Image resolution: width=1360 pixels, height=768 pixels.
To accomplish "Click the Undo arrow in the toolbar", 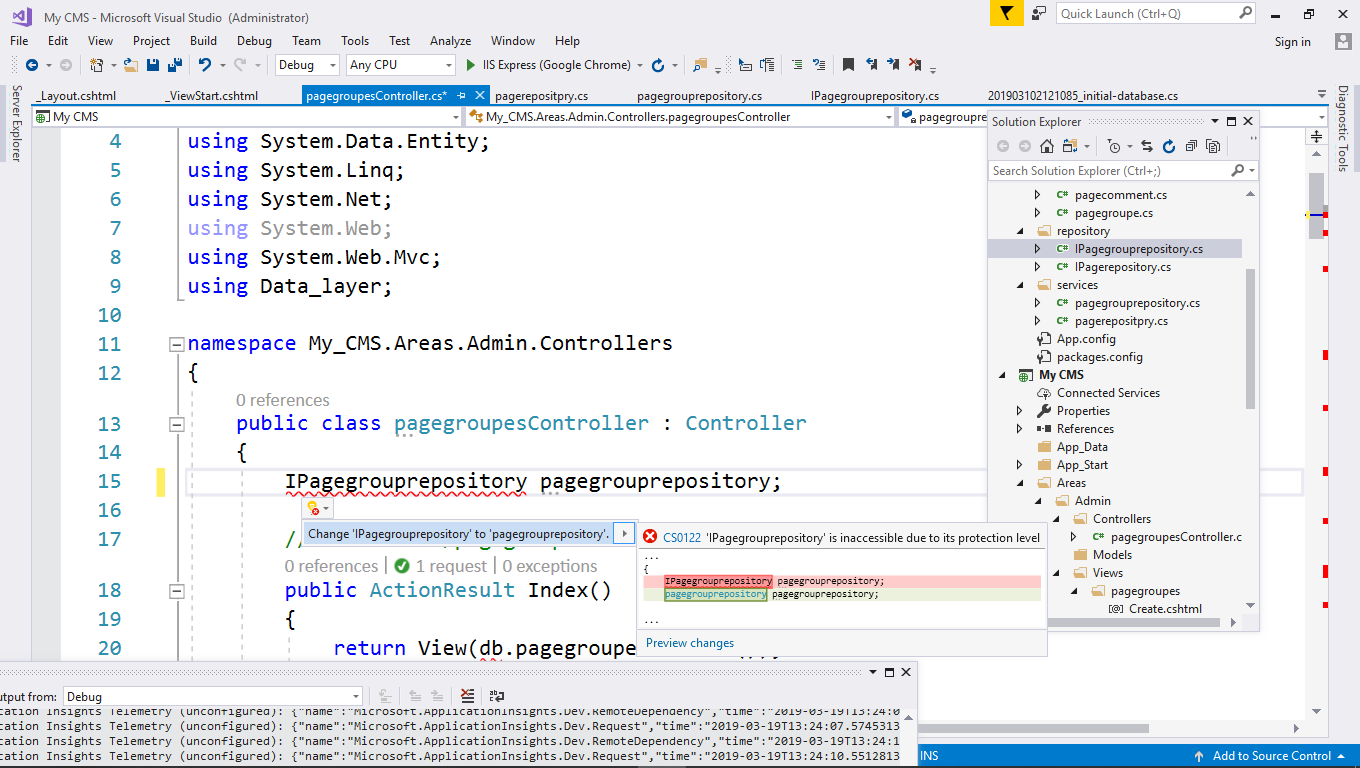I will [x=205, y=65].
